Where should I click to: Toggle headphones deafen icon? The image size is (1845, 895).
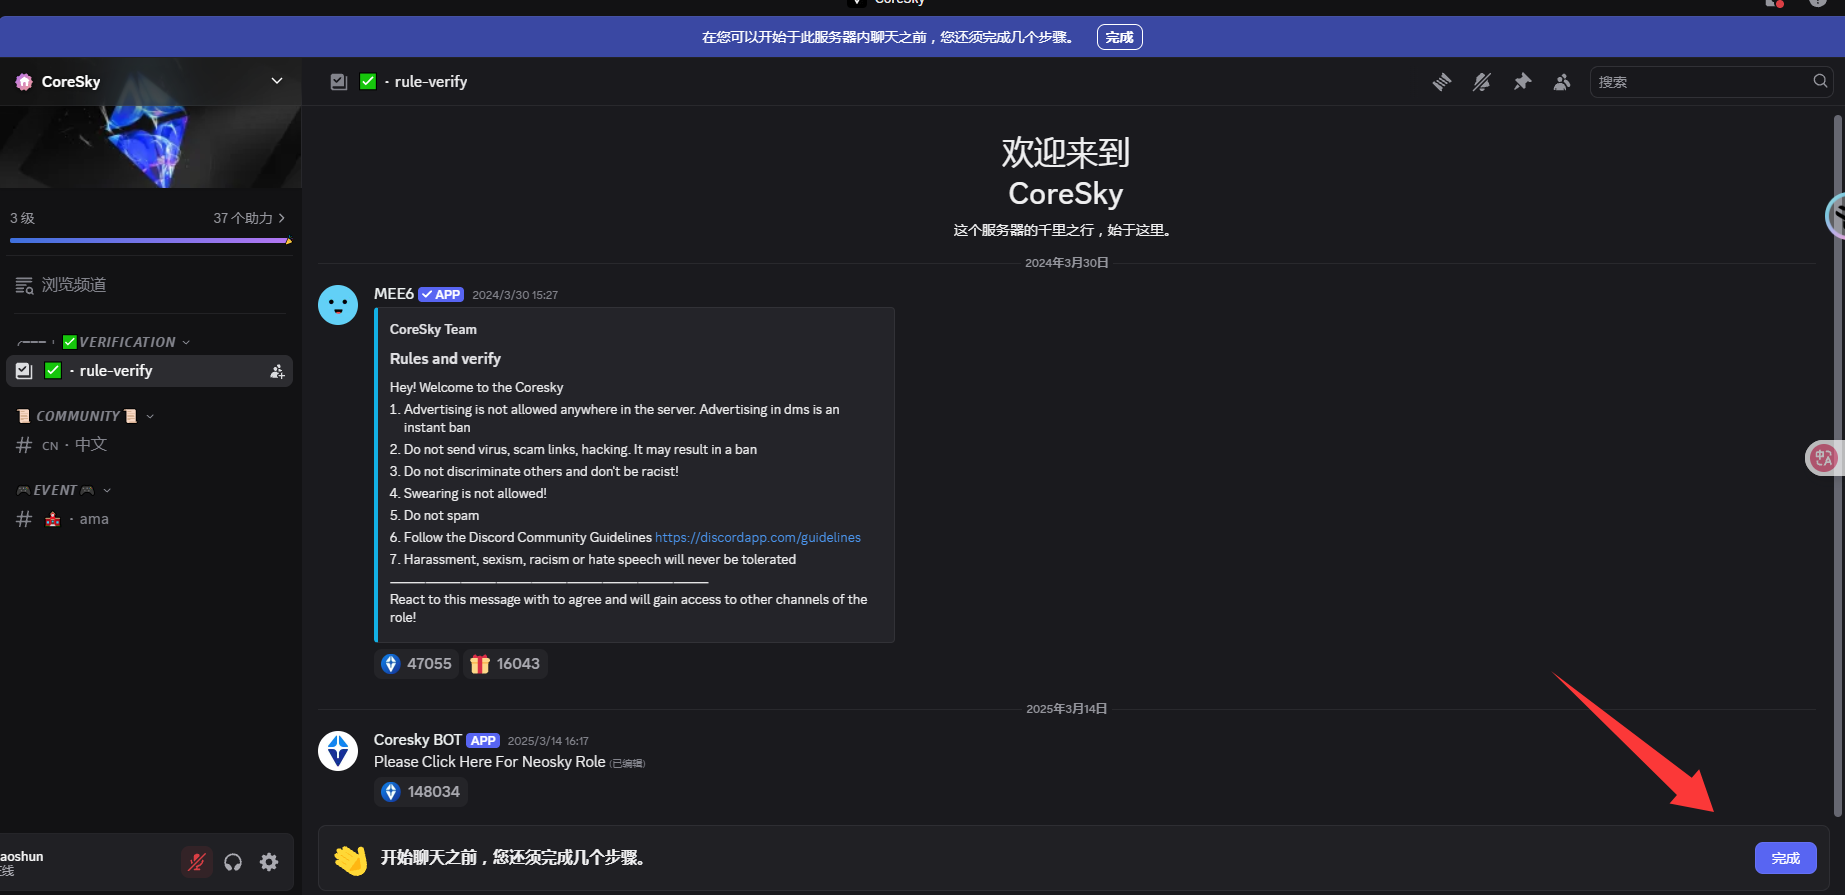pyautogui.click(x=233, y=862)
